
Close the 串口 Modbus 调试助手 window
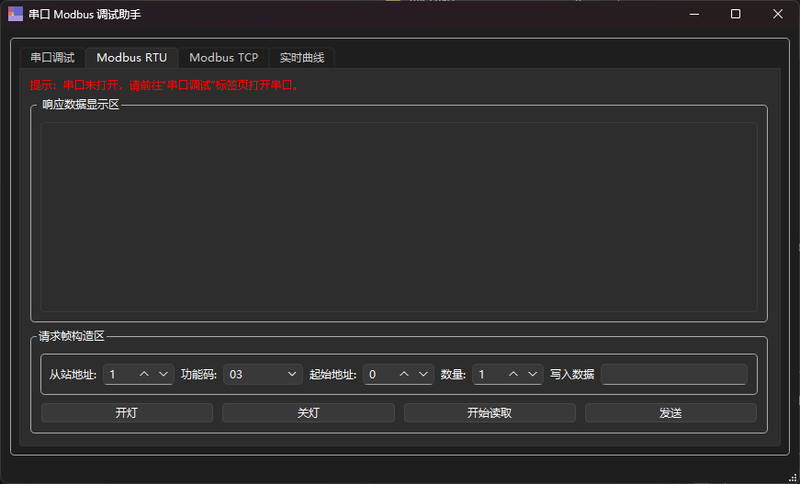[778, 14]
